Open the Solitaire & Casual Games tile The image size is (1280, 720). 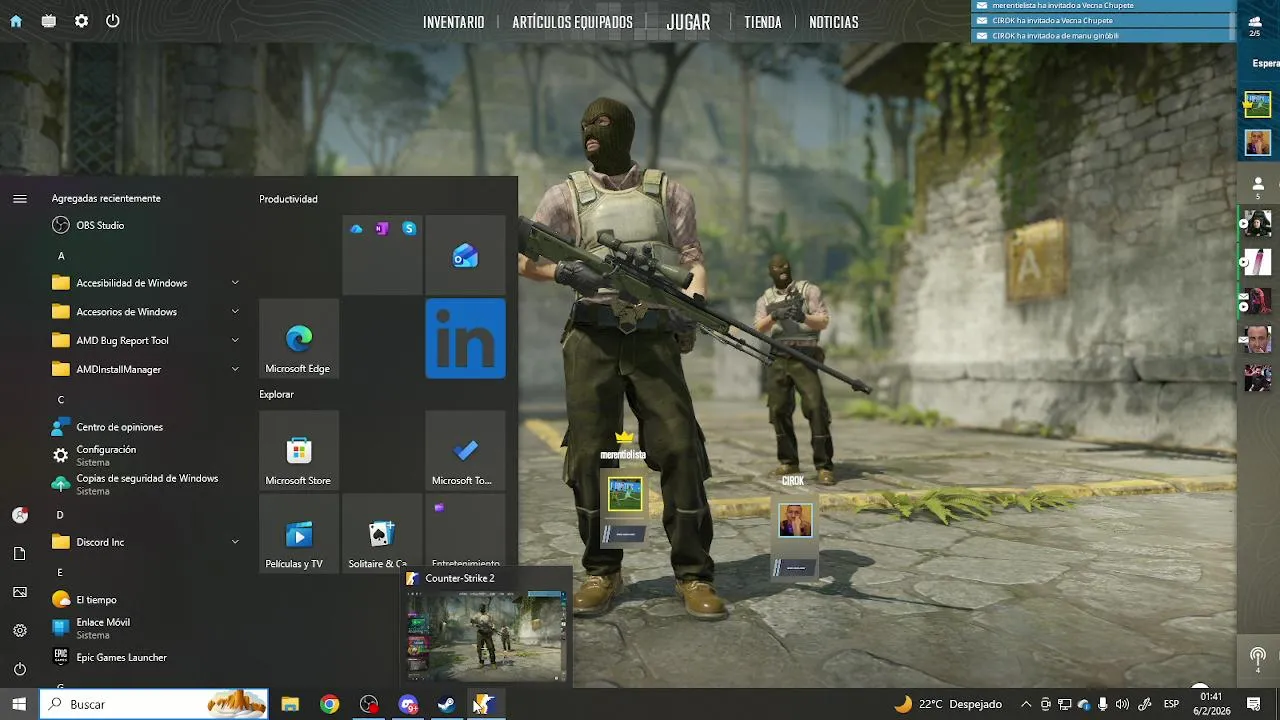click(x=382, y=533)
